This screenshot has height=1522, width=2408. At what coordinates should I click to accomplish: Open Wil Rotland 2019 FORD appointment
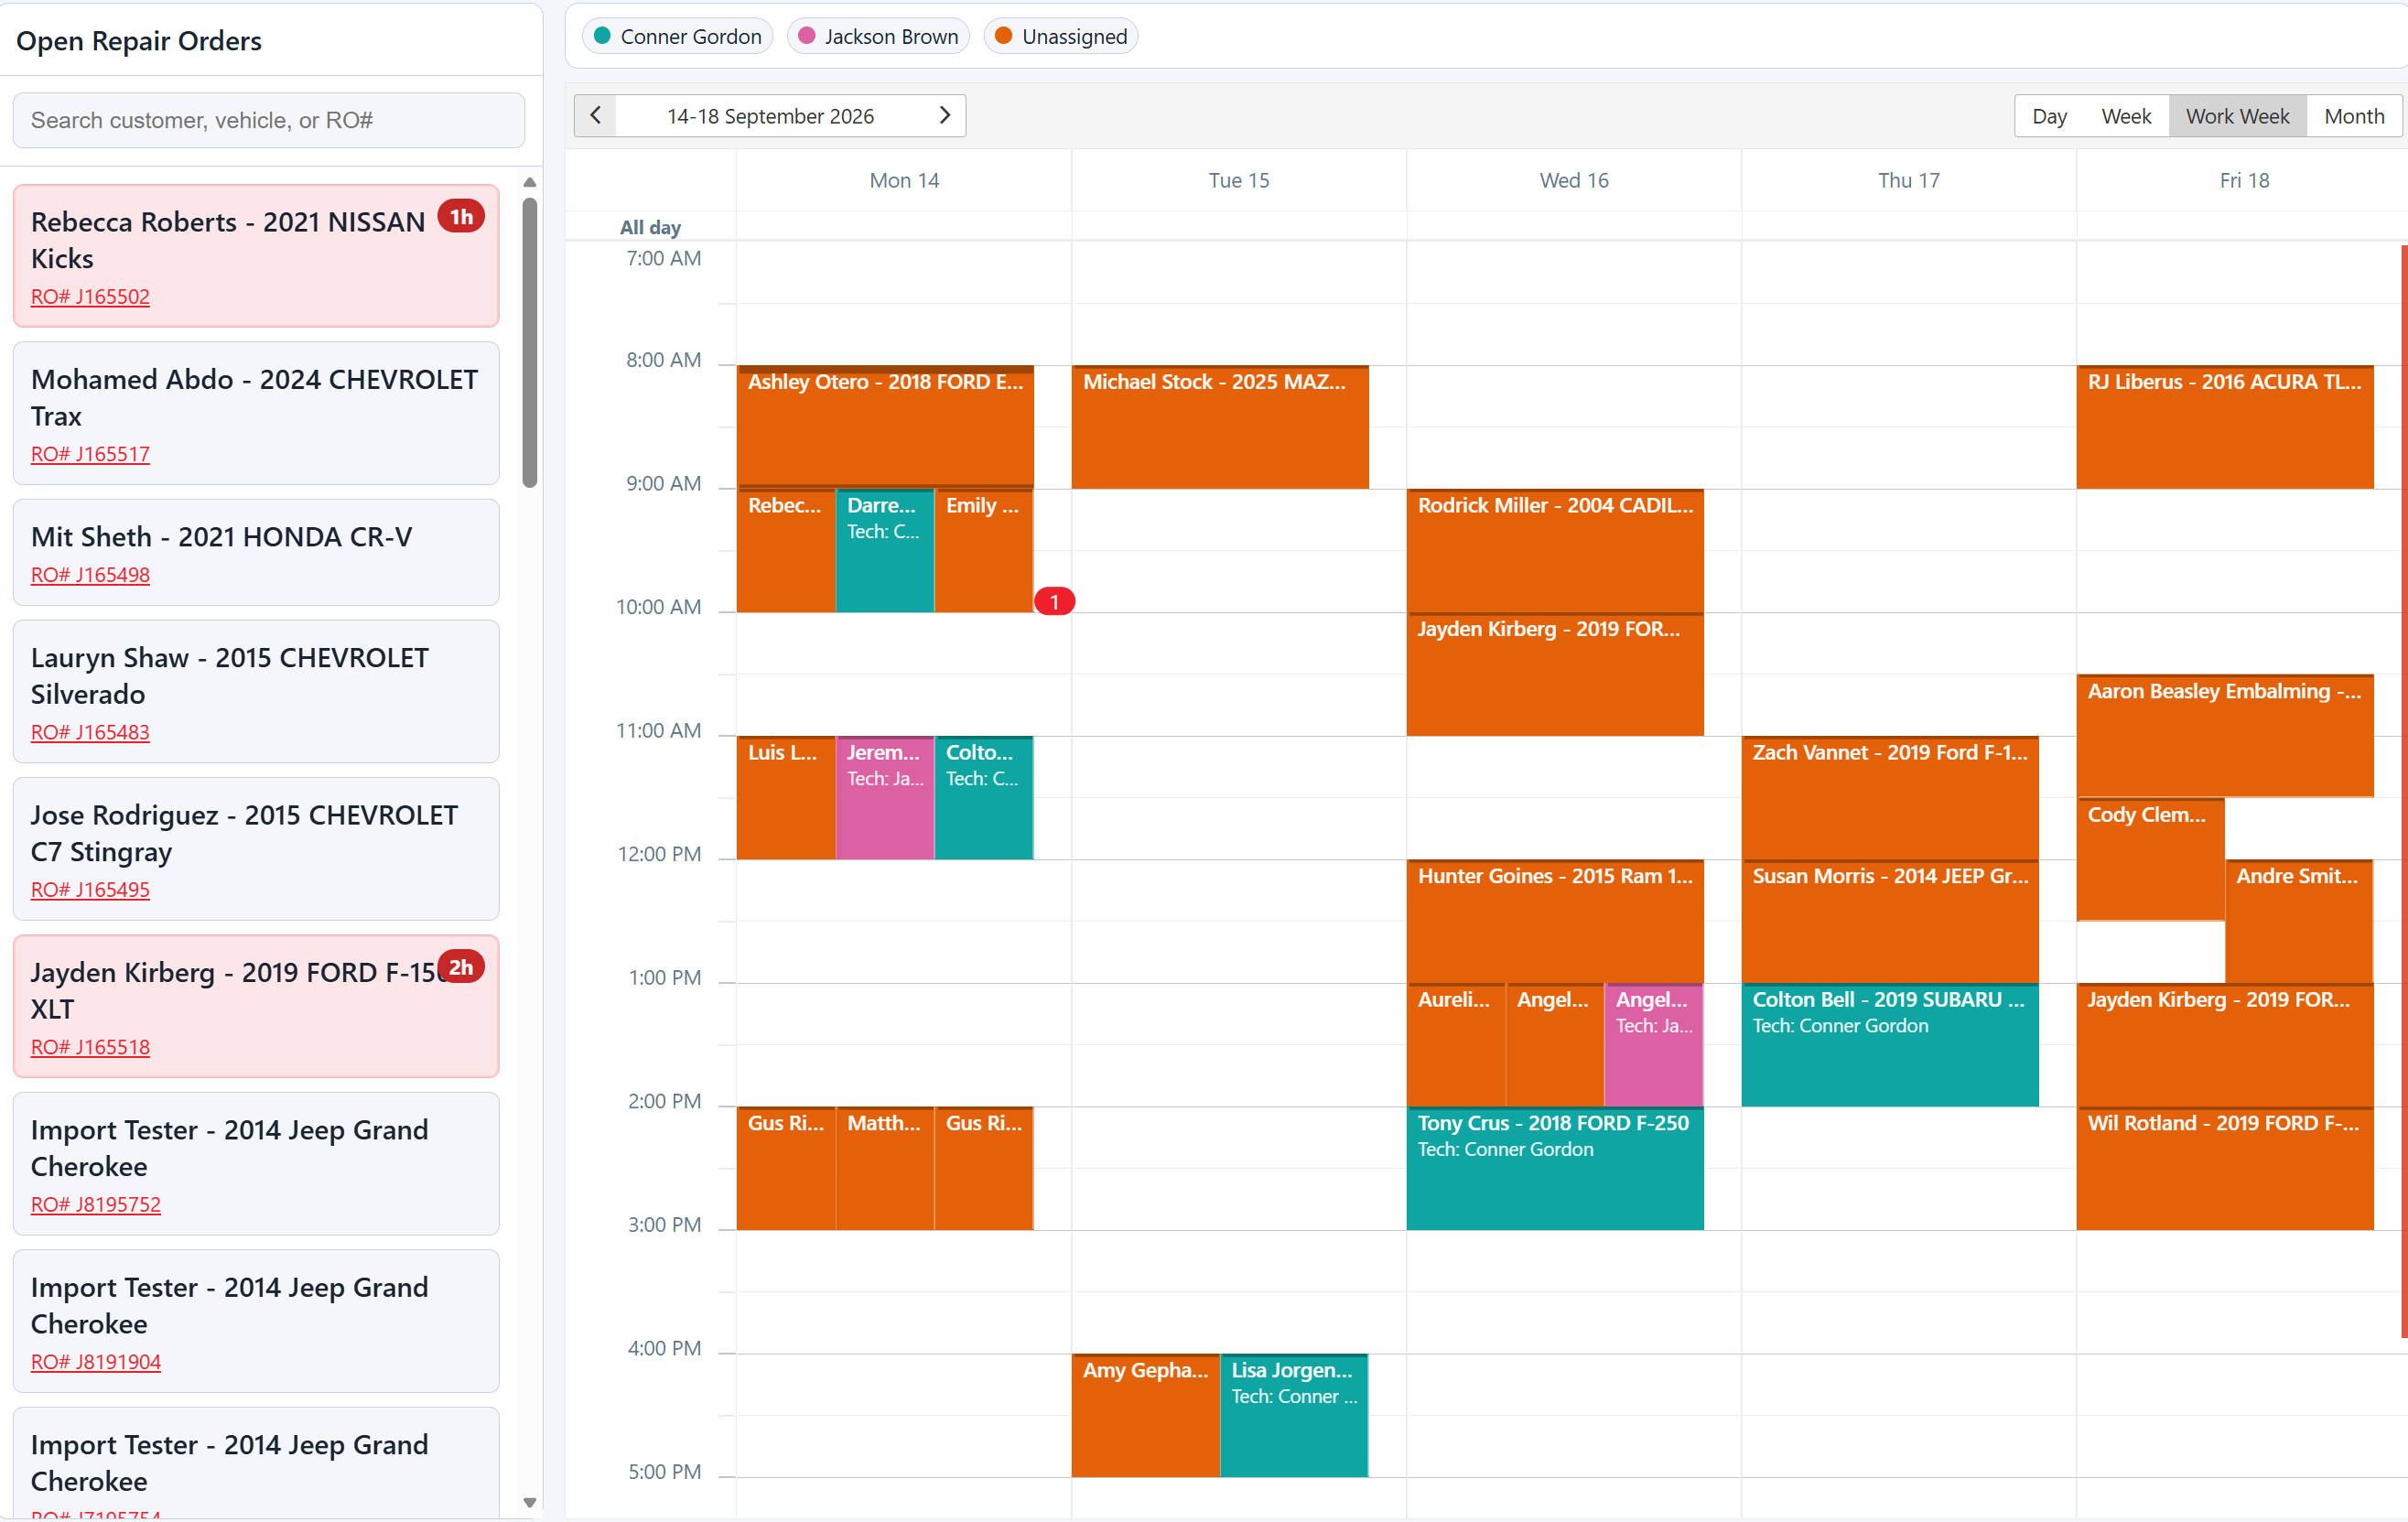(2225, 1168)
